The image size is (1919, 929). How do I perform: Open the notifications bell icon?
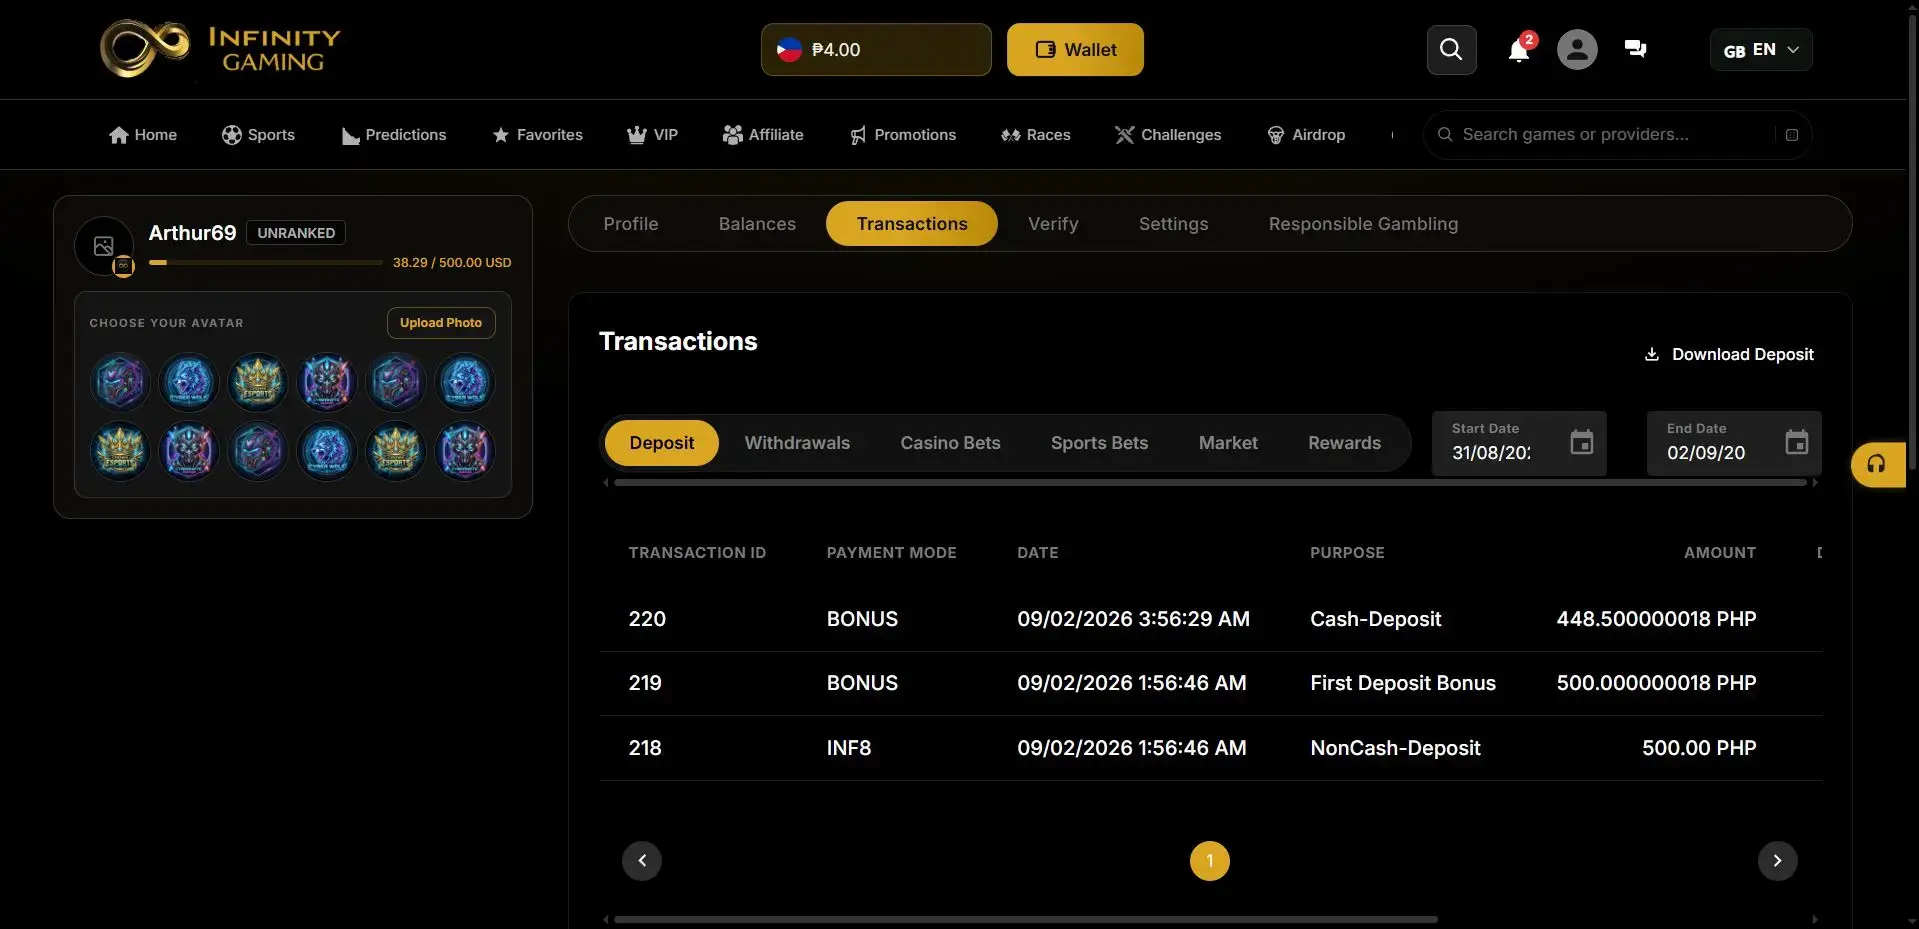pos(1518,50)
